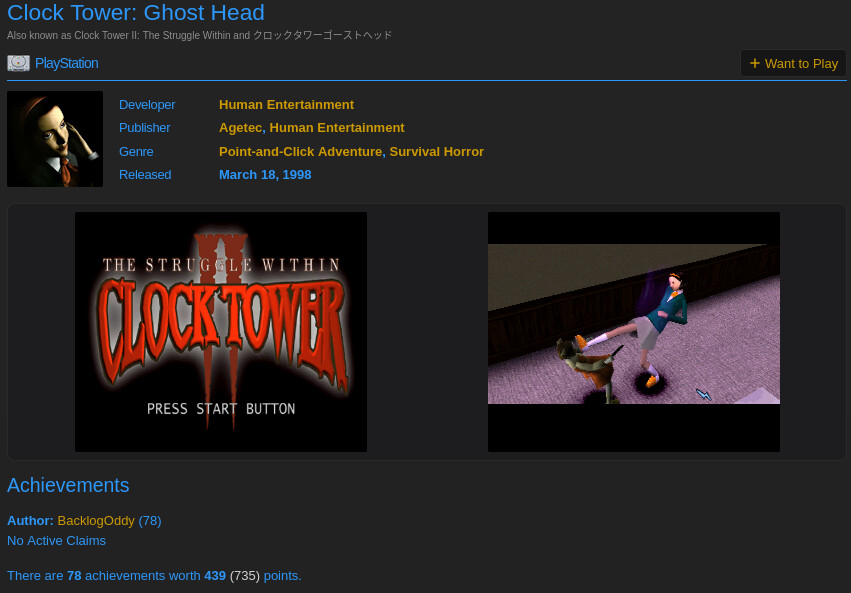Click the Genre field label
Viewport: 851px width, 593px height.
click(136, 152)
